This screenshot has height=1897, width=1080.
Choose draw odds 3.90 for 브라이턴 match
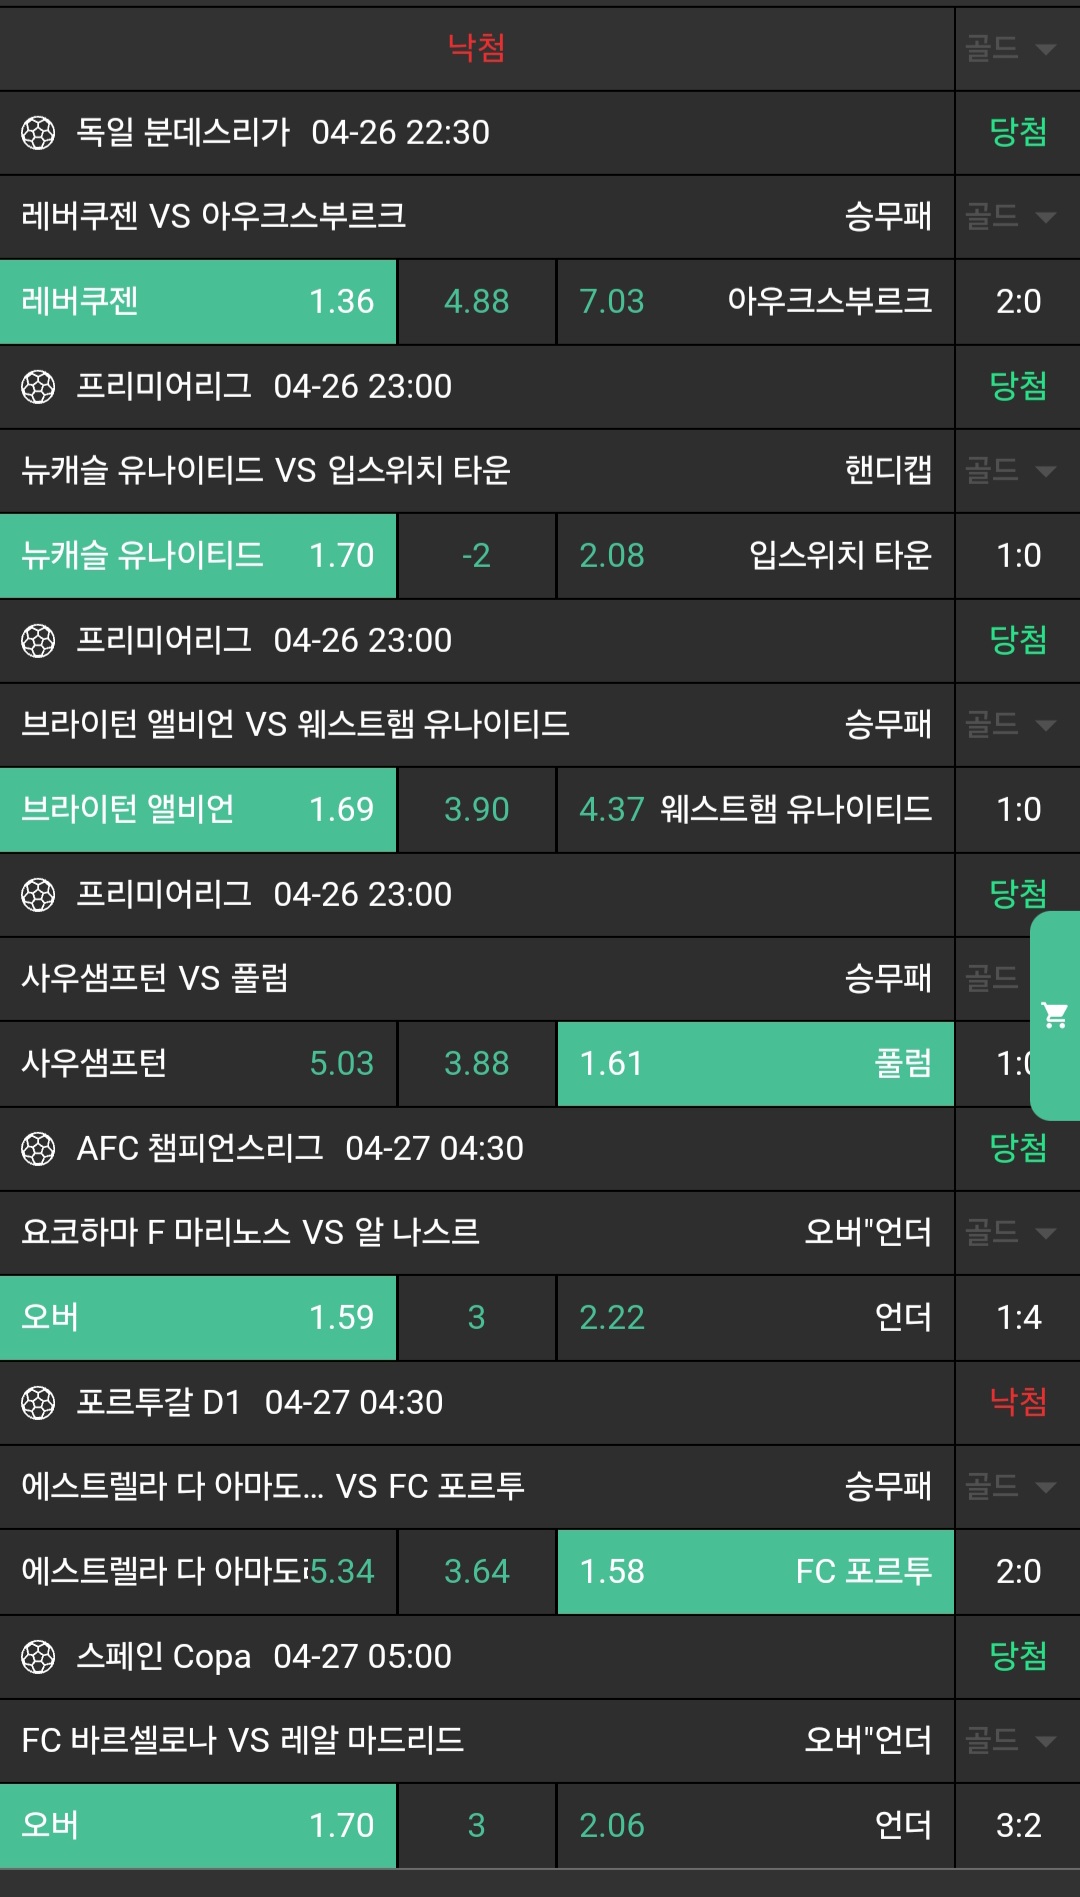pyautogui.click(x=476, y=809)
